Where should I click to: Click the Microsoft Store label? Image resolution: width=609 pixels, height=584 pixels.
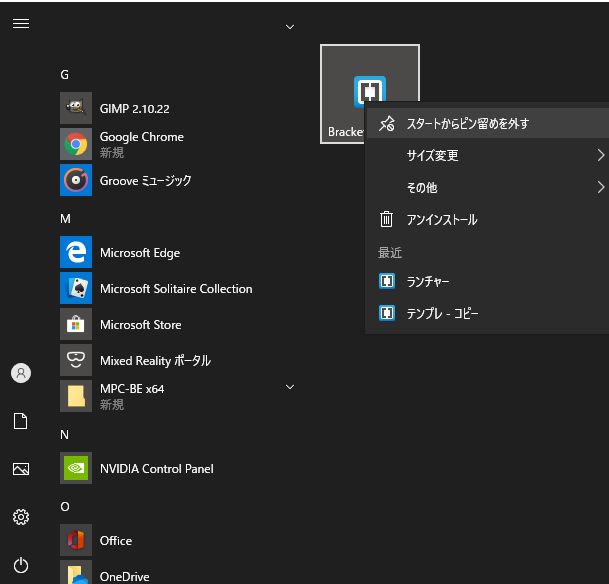[141, 325]
